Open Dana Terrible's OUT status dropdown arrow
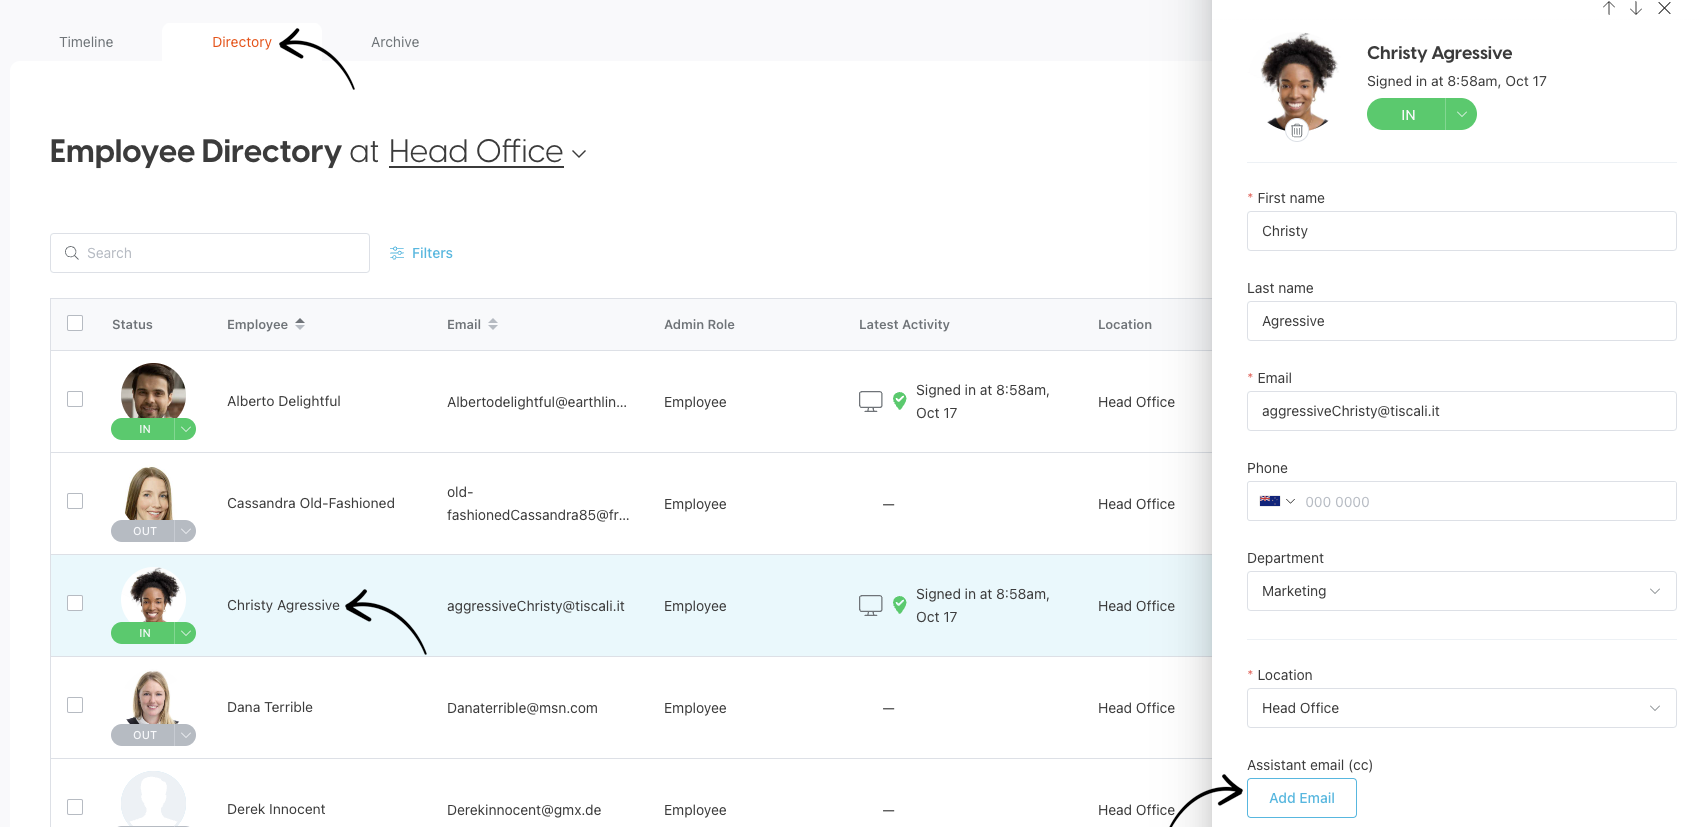This screenshot has width=1700, height=827. click(x=186, y=735)
